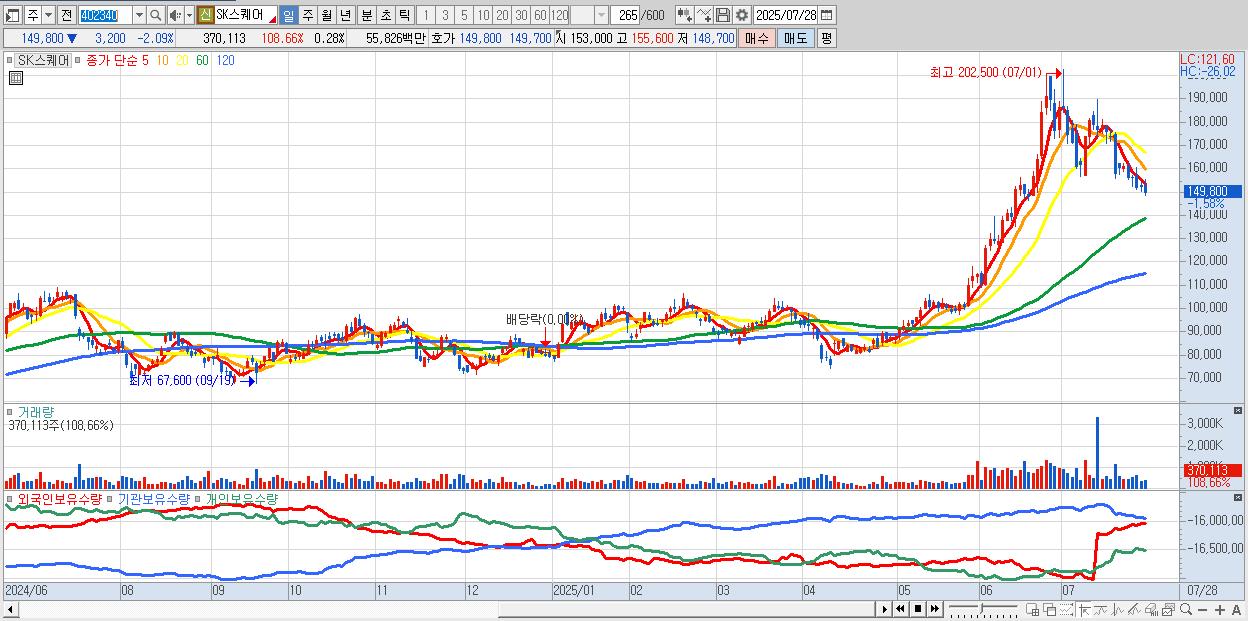1248x621 pixels.
Task: Click the magnifier zoom icon at bottom right
Action: 1185,609
